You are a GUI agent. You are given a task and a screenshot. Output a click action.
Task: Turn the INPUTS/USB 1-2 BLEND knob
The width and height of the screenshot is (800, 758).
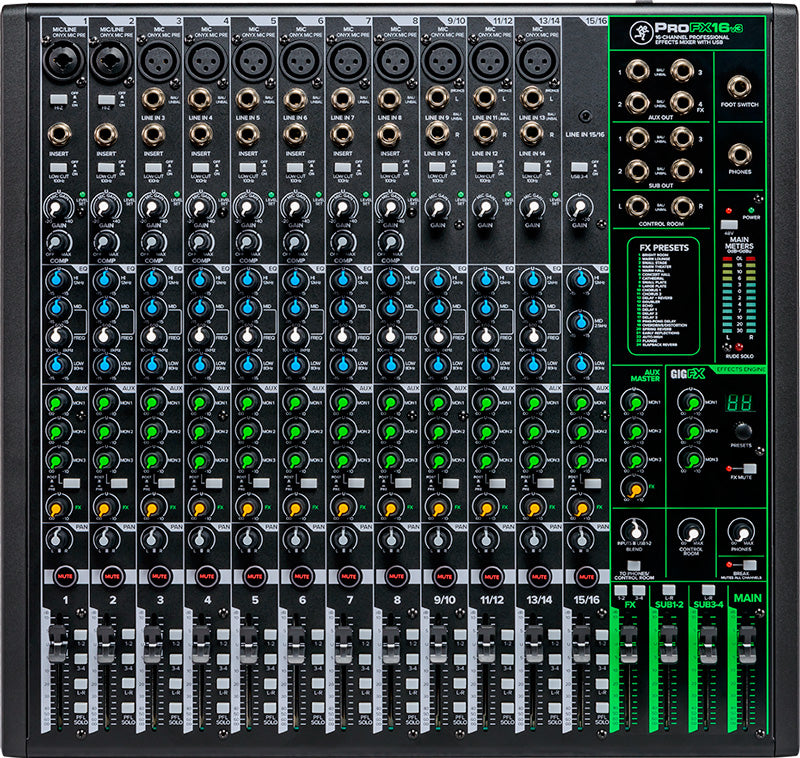click(x=635, y=528)
